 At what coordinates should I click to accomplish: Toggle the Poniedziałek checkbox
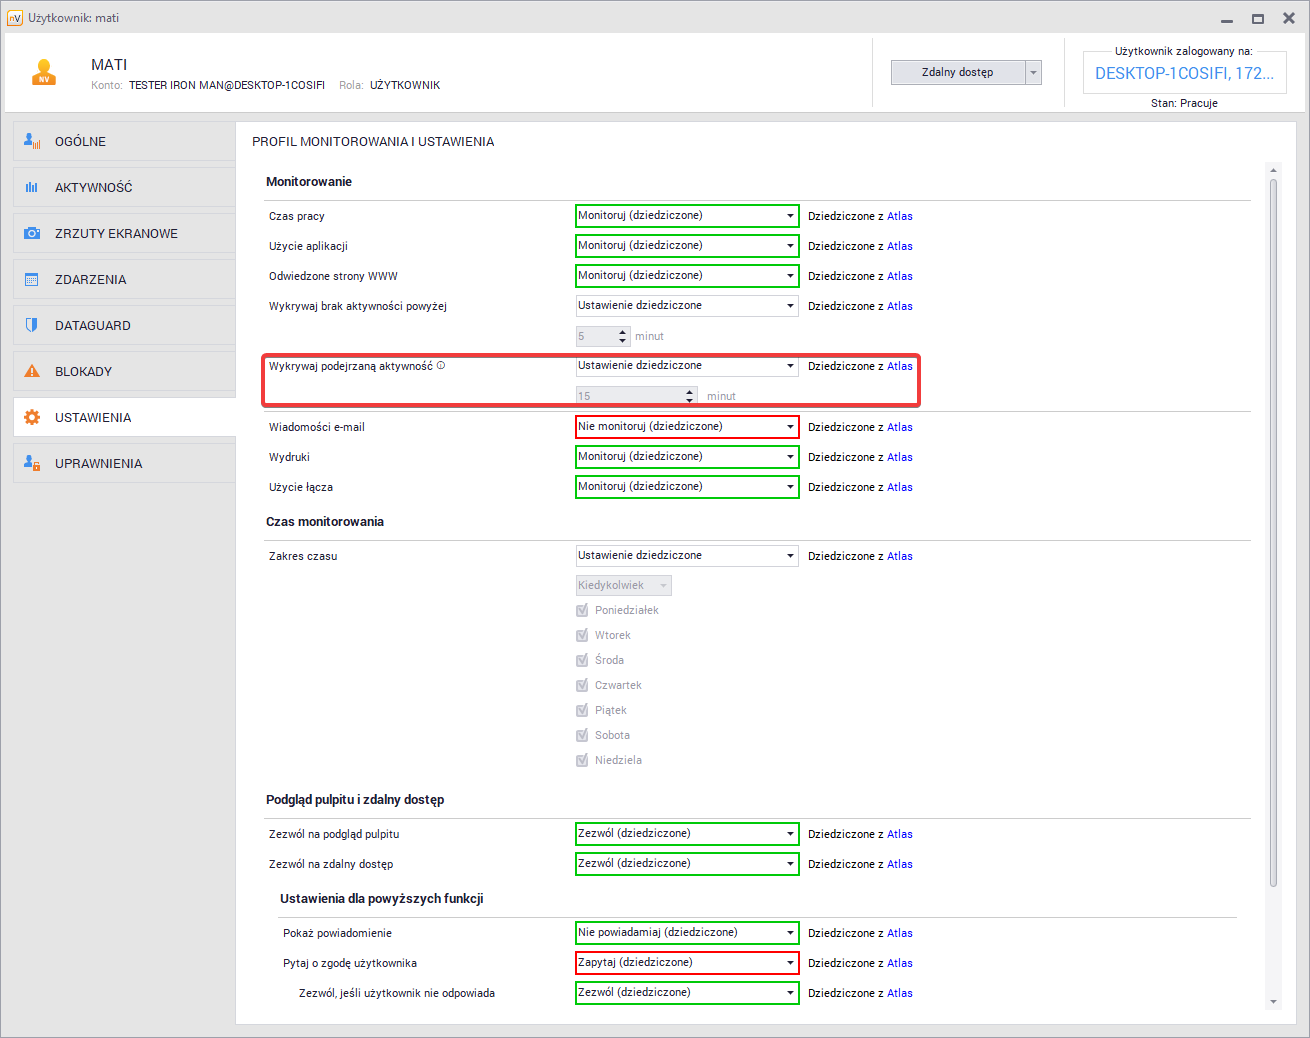pos(582,610)
